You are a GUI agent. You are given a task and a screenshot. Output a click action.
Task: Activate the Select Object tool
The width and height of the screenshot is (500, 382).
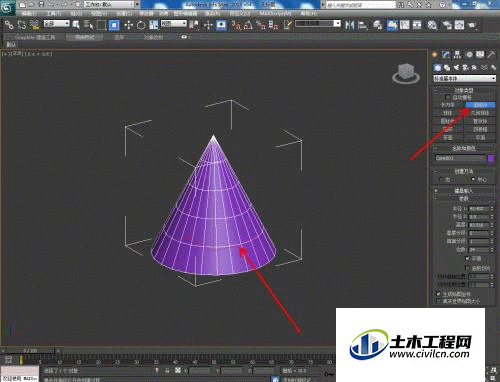click(76, 25)
